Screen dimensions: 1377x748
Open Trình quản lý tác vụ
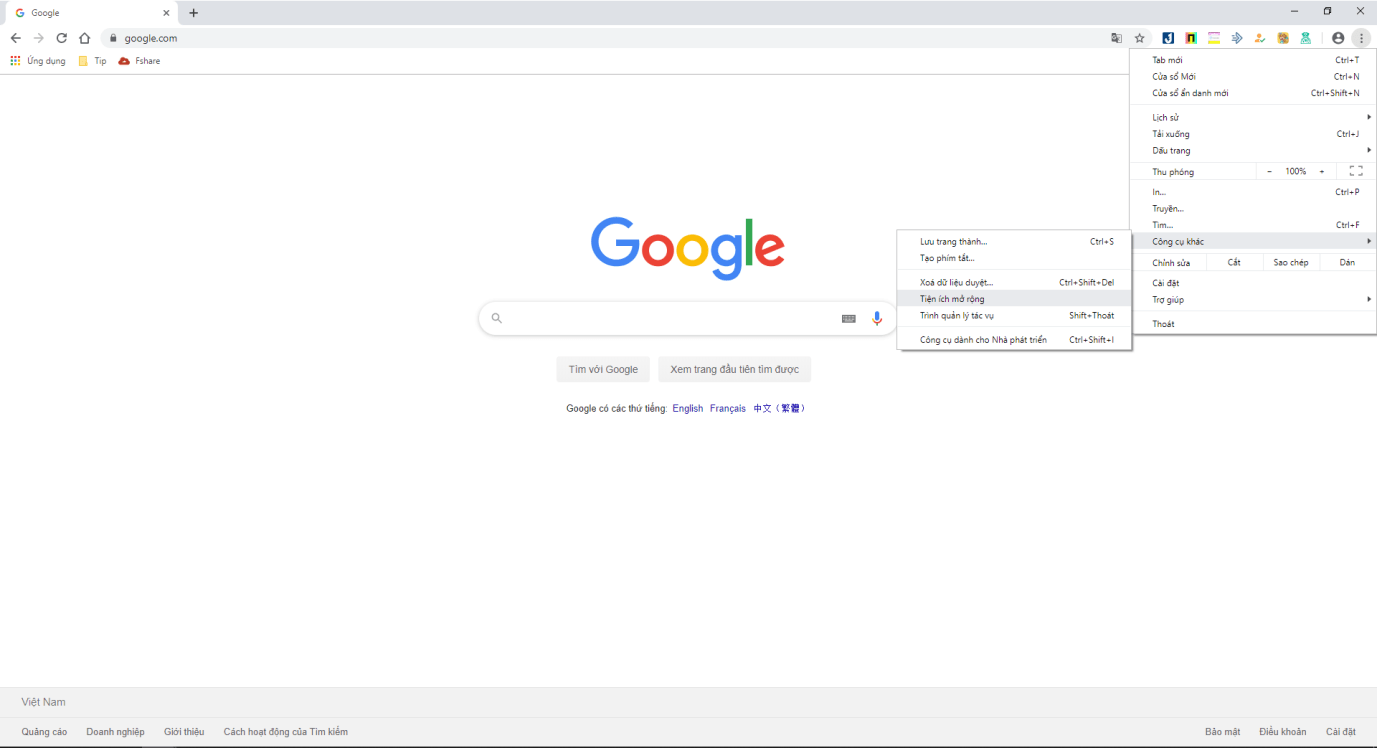pos(1015,316)
